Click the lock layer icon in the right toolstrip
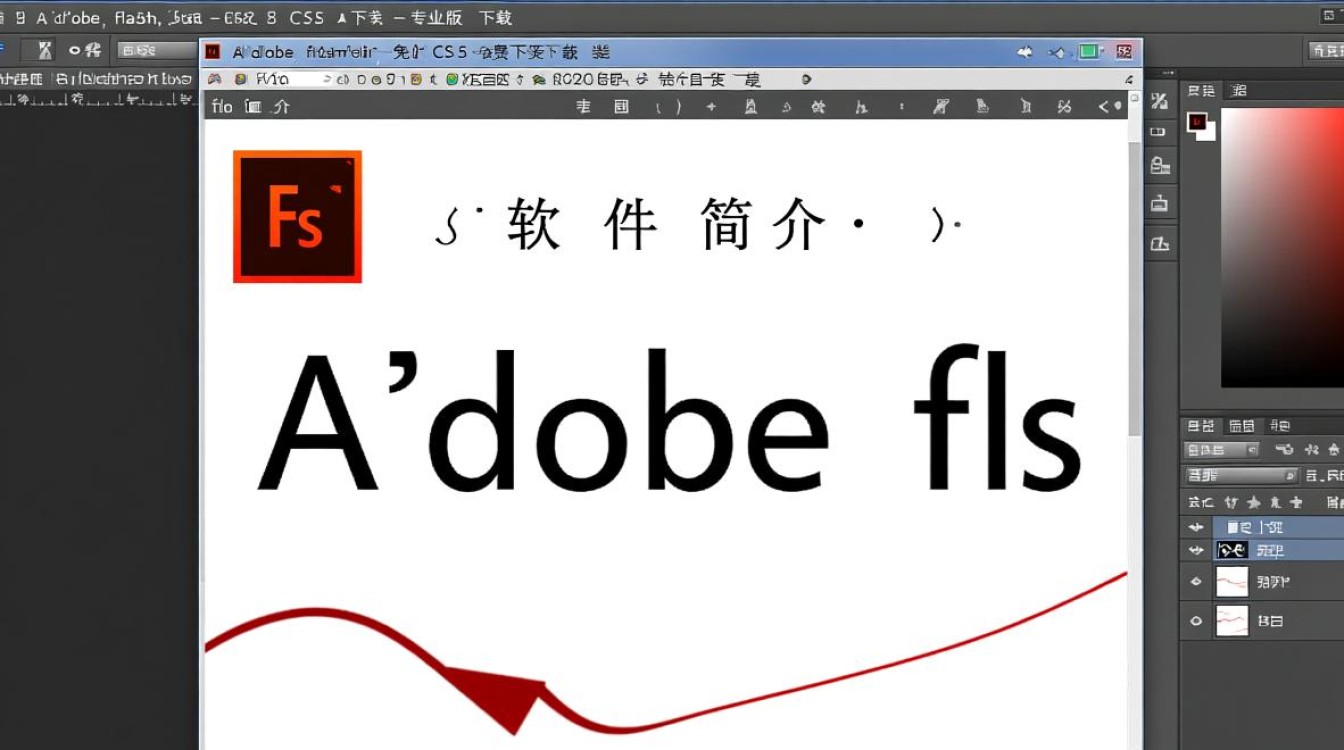Viewport: 1344px width, 750px height. pos(1161,165)
